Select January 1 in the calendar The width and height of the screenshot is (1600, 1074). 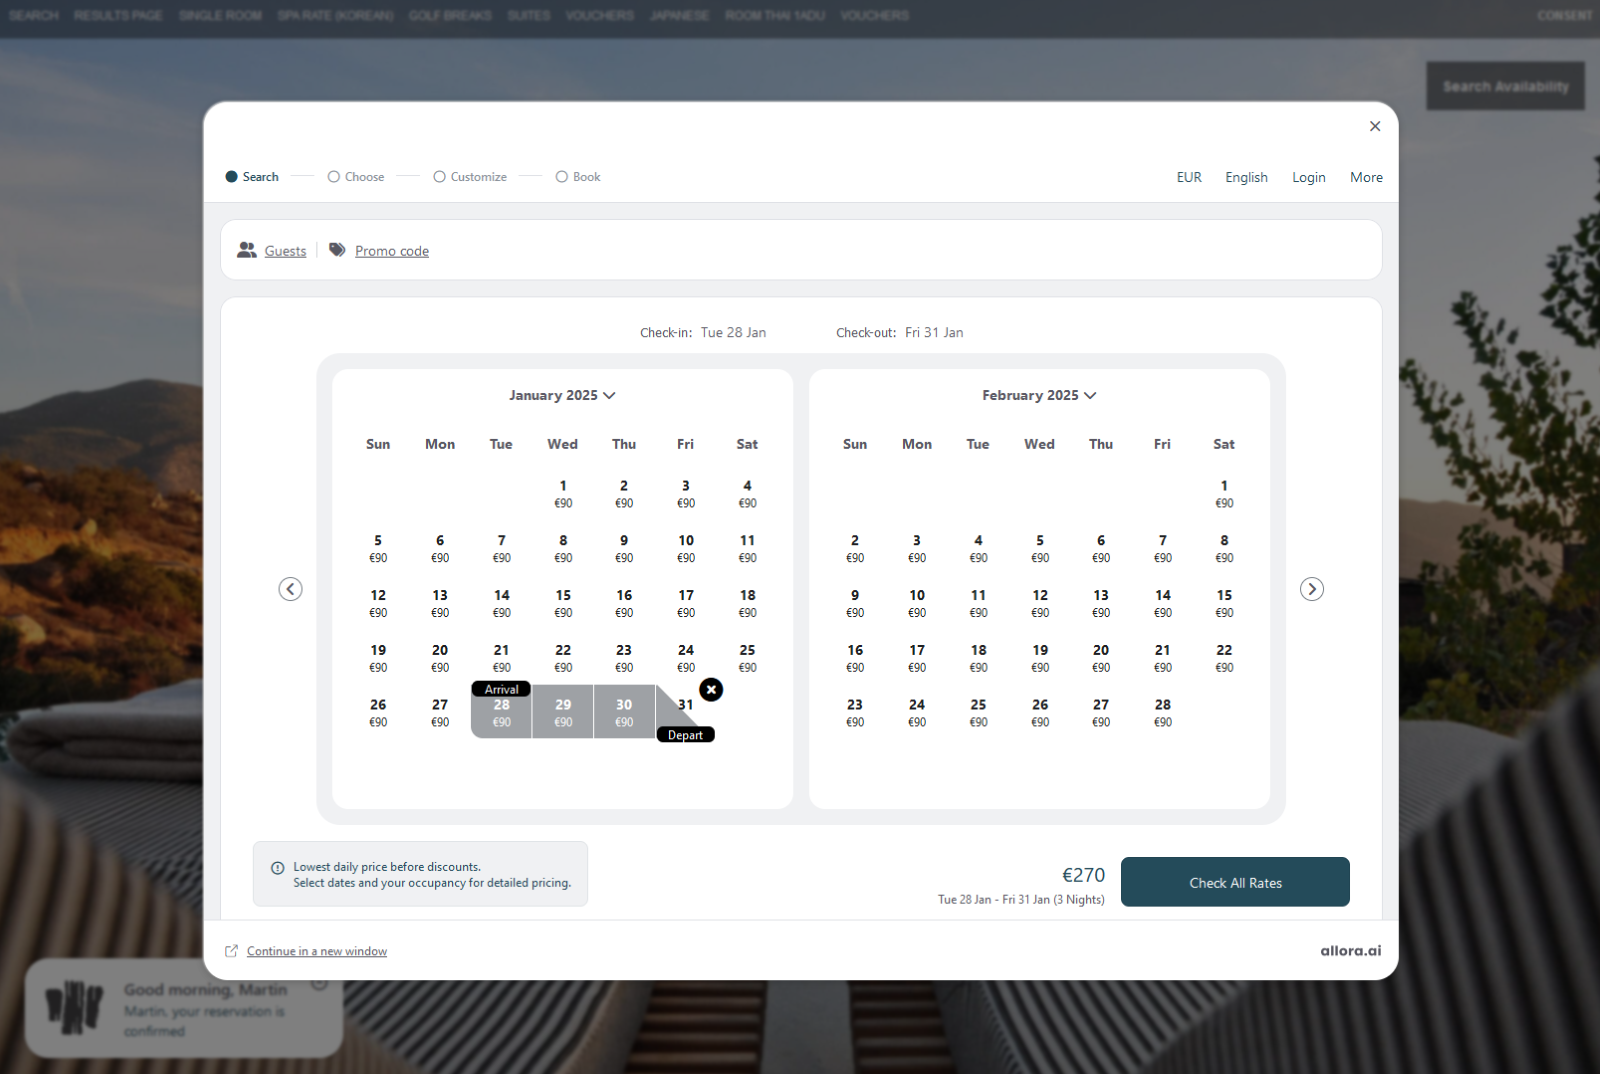tap(563, 493)
